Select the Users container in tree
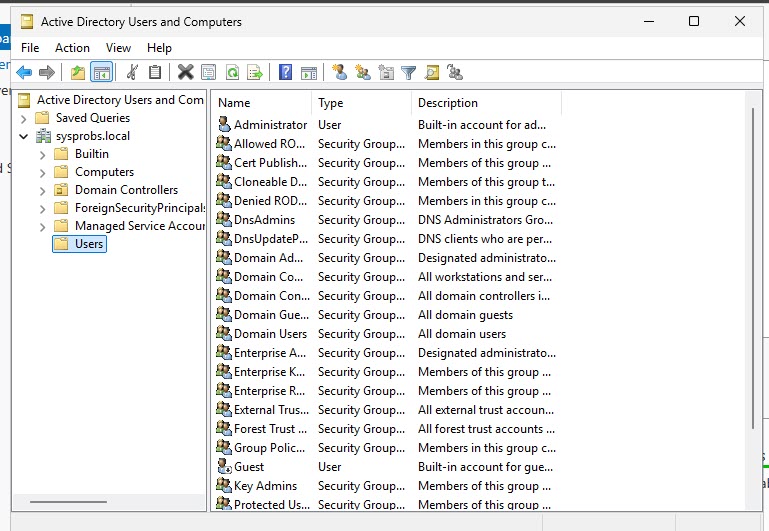Image resolution: width=769 pixels, height=531 pixels. [x=79, y=244]
